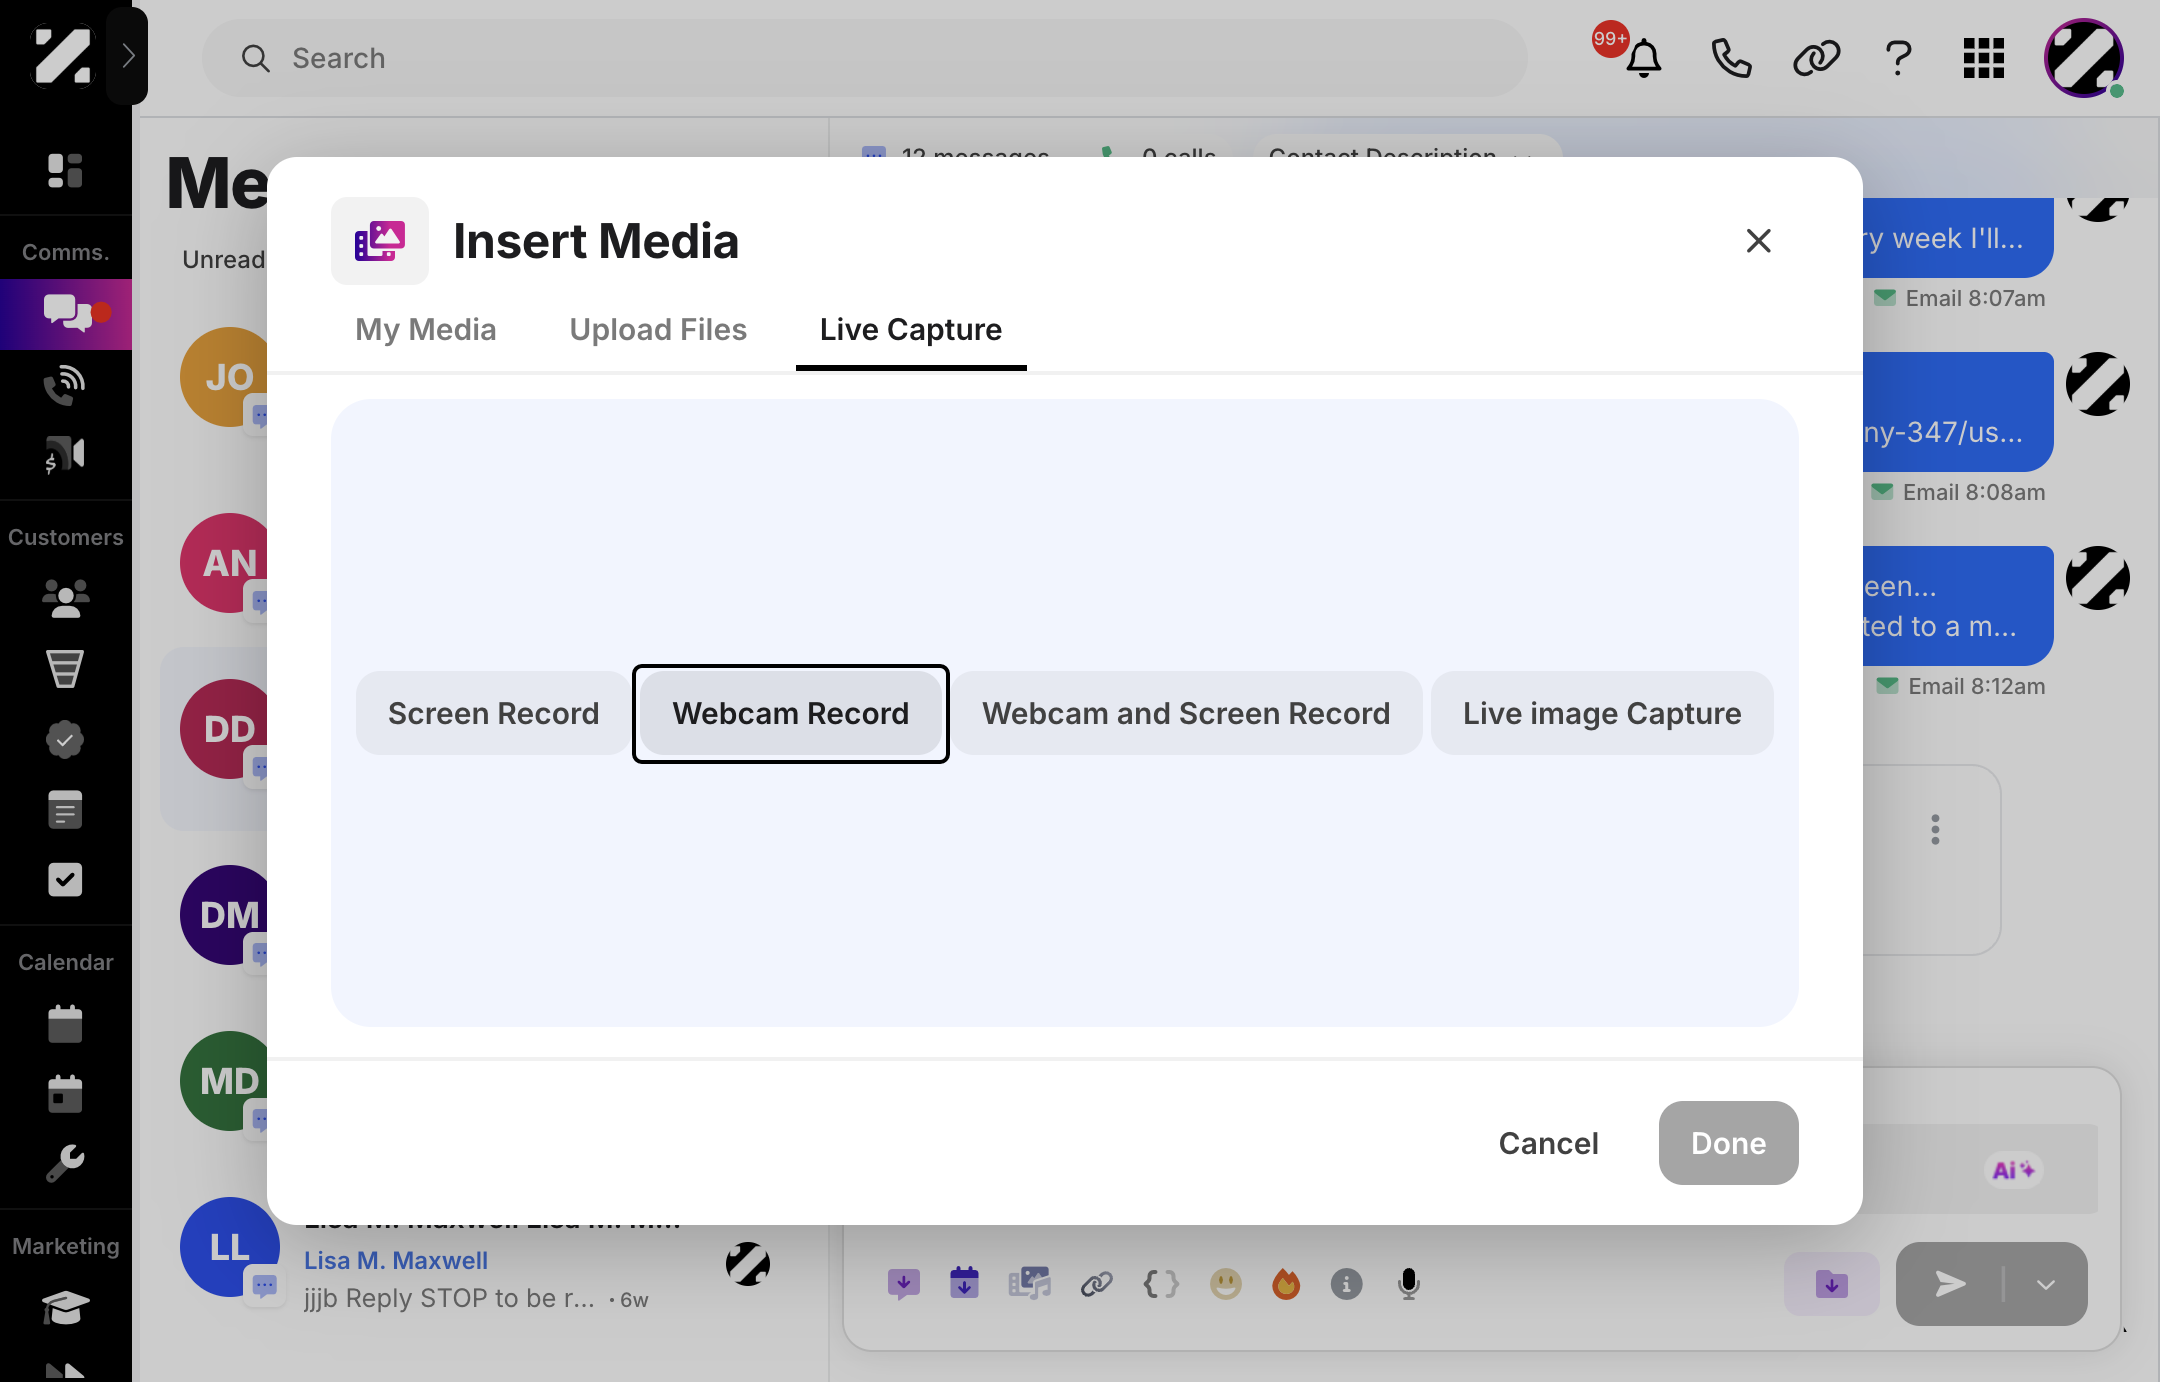Click the Z logo in sidebar

62,56
